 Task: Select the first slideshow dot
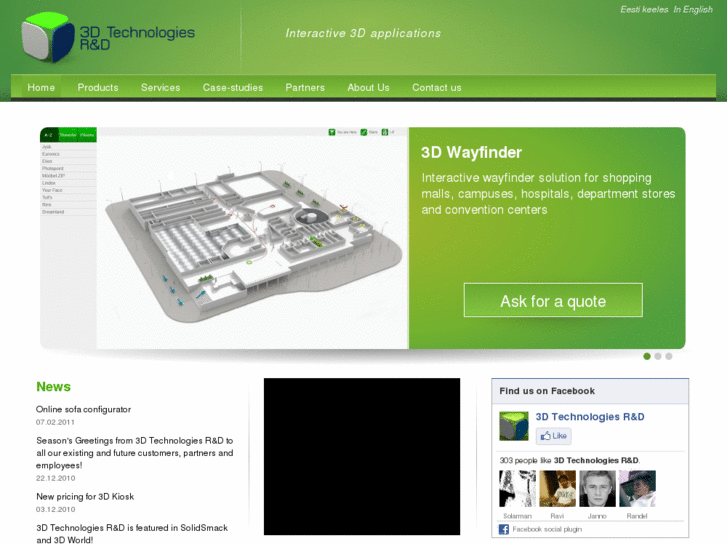tap(647, 356)
